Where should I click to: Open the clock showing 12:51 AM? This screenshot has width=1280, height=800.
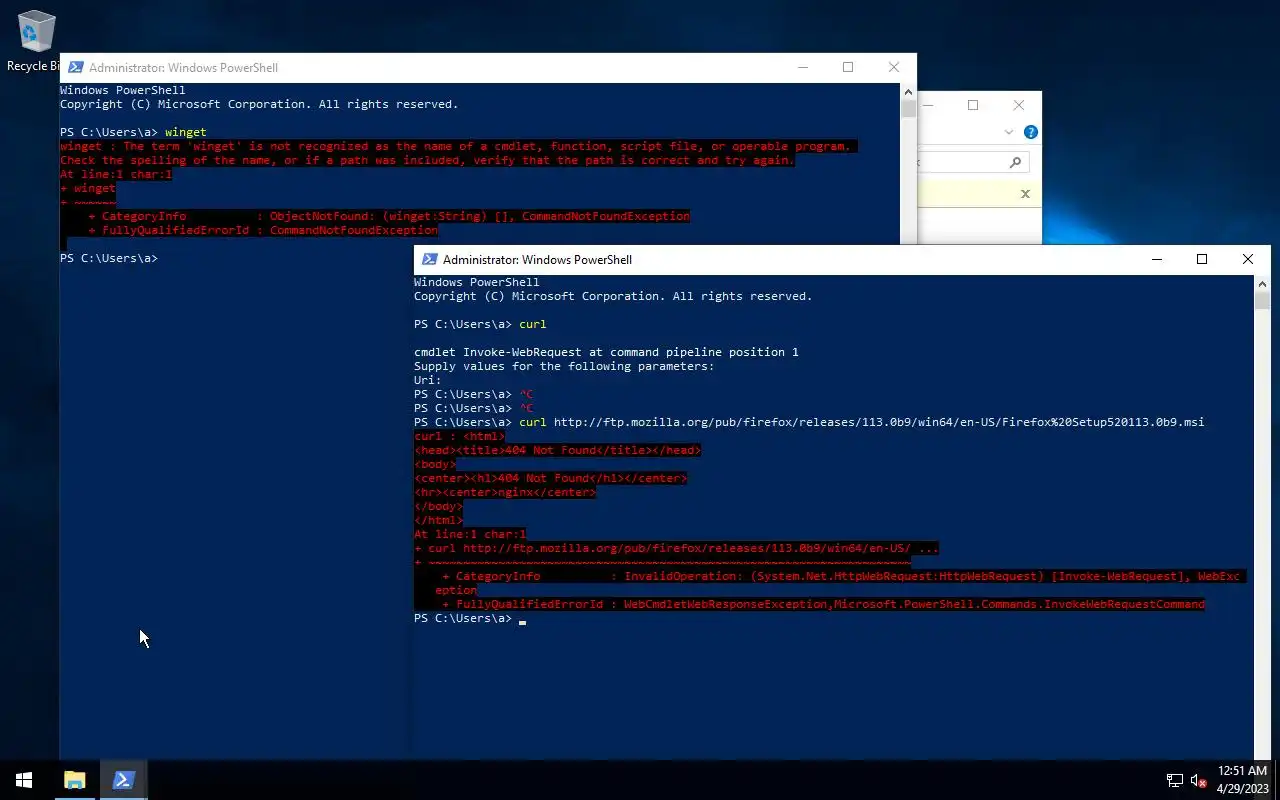[x=1243, y=780]
